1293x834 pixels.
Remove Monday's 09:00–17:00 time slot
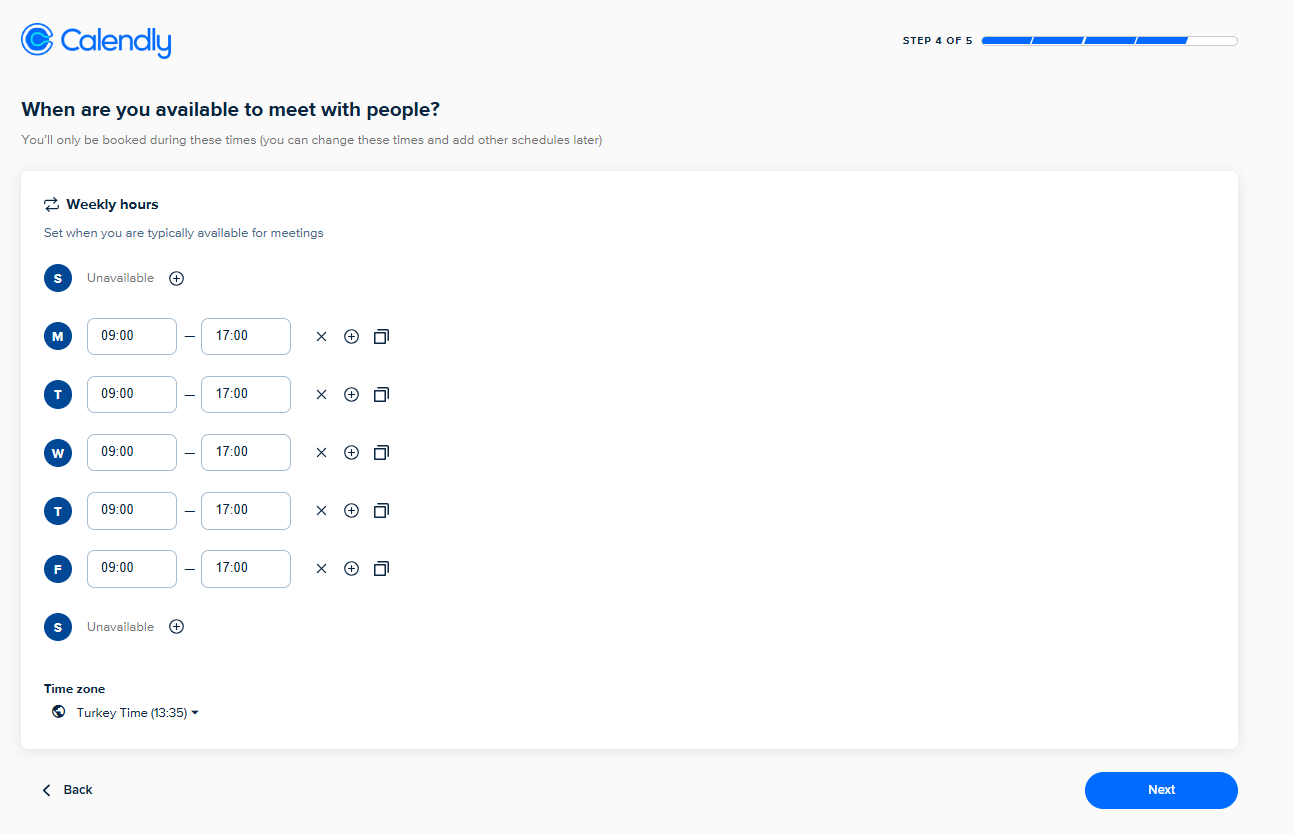pos(321,337)
